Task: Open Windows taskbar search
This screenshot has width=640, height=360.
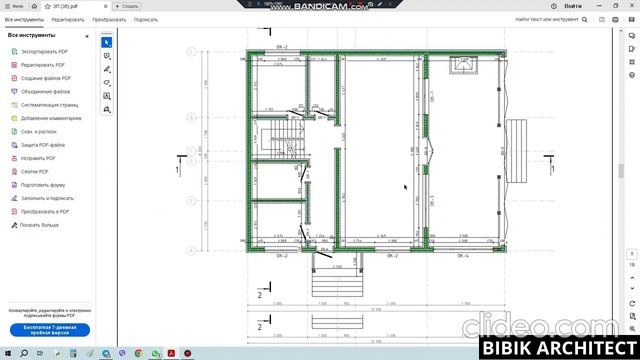Action: 24,353
